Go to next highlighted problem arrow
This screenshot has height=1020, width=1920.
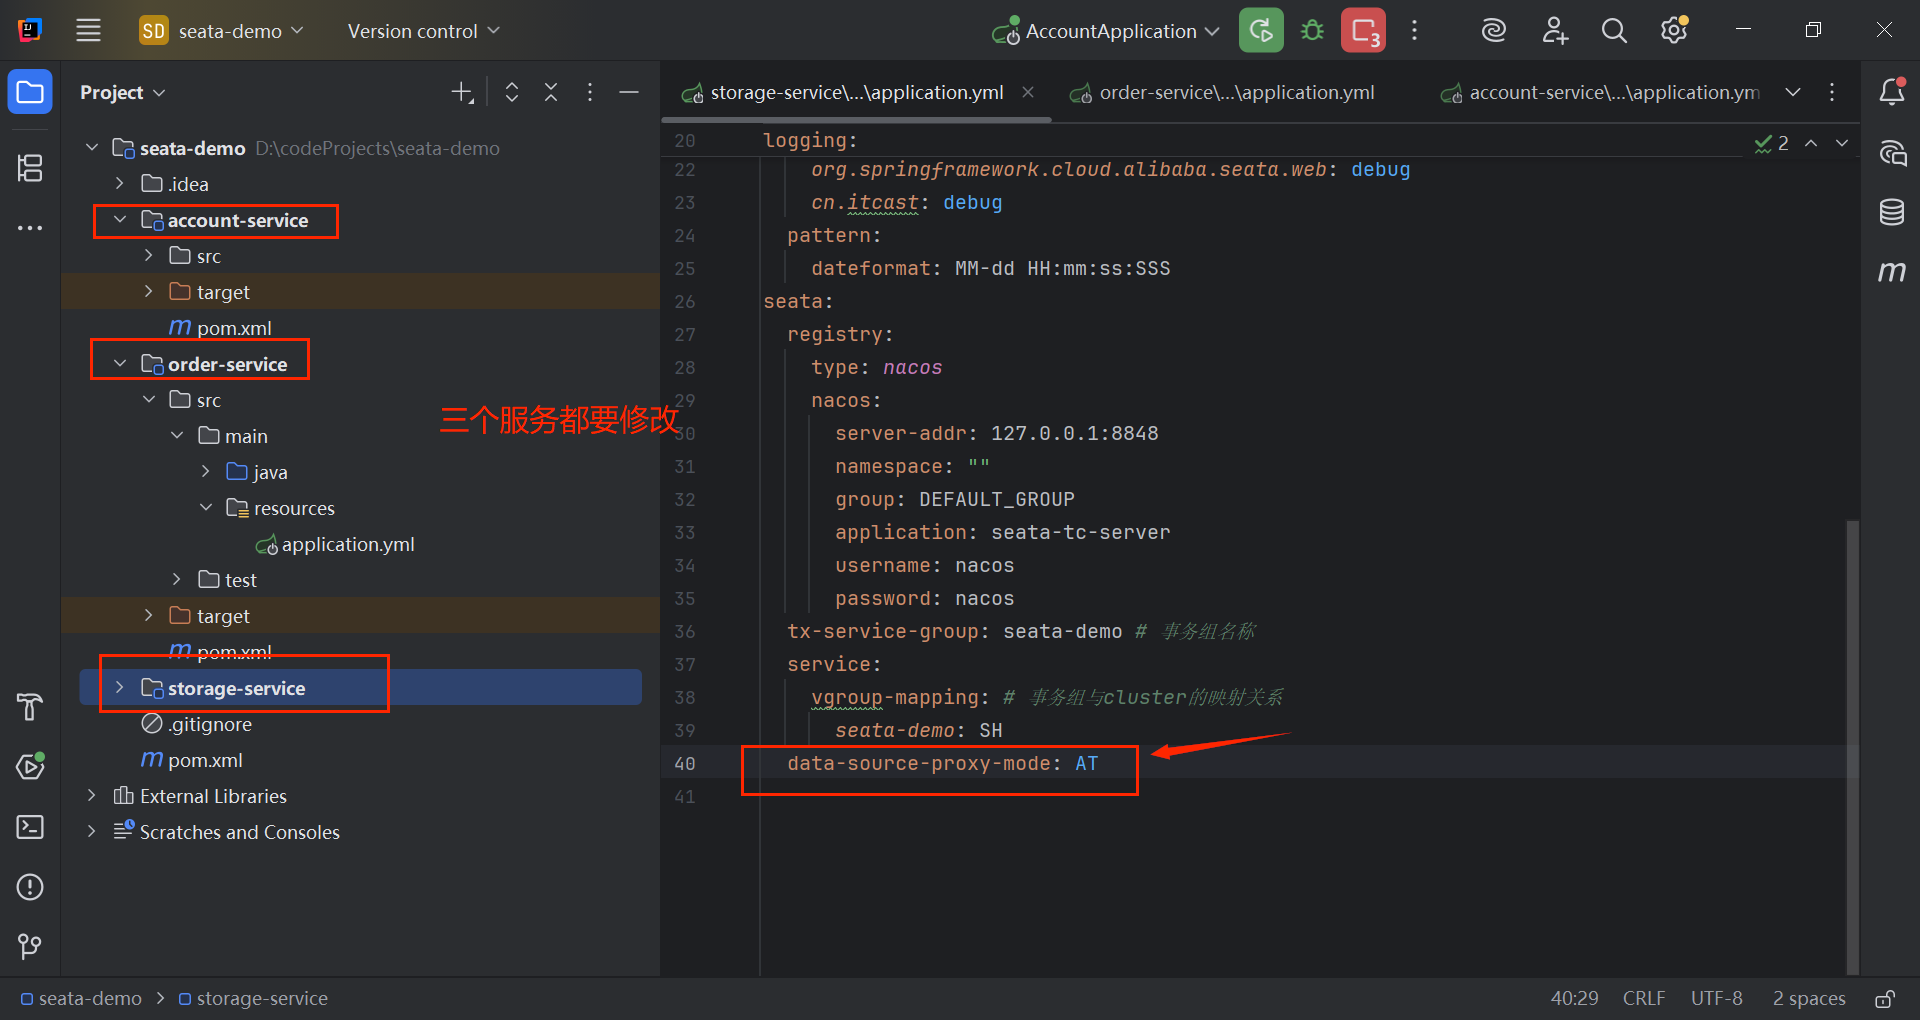[x=1842, y=144]
